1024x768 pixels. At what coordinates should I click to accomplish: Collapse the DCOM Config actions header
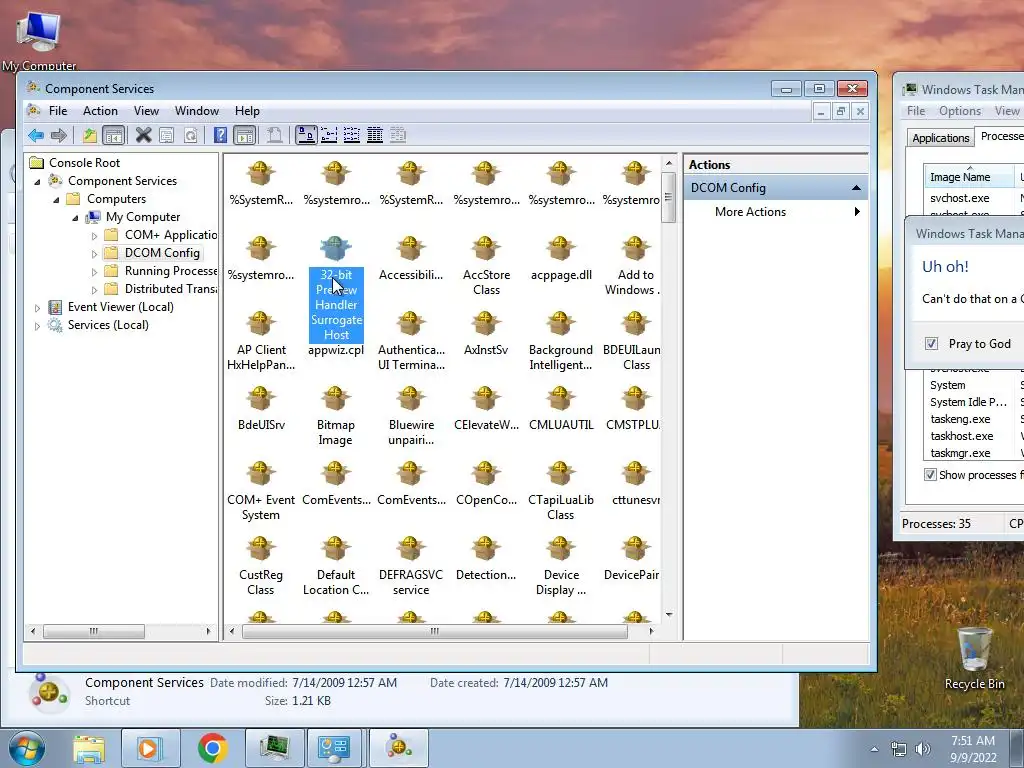(856, 188)
